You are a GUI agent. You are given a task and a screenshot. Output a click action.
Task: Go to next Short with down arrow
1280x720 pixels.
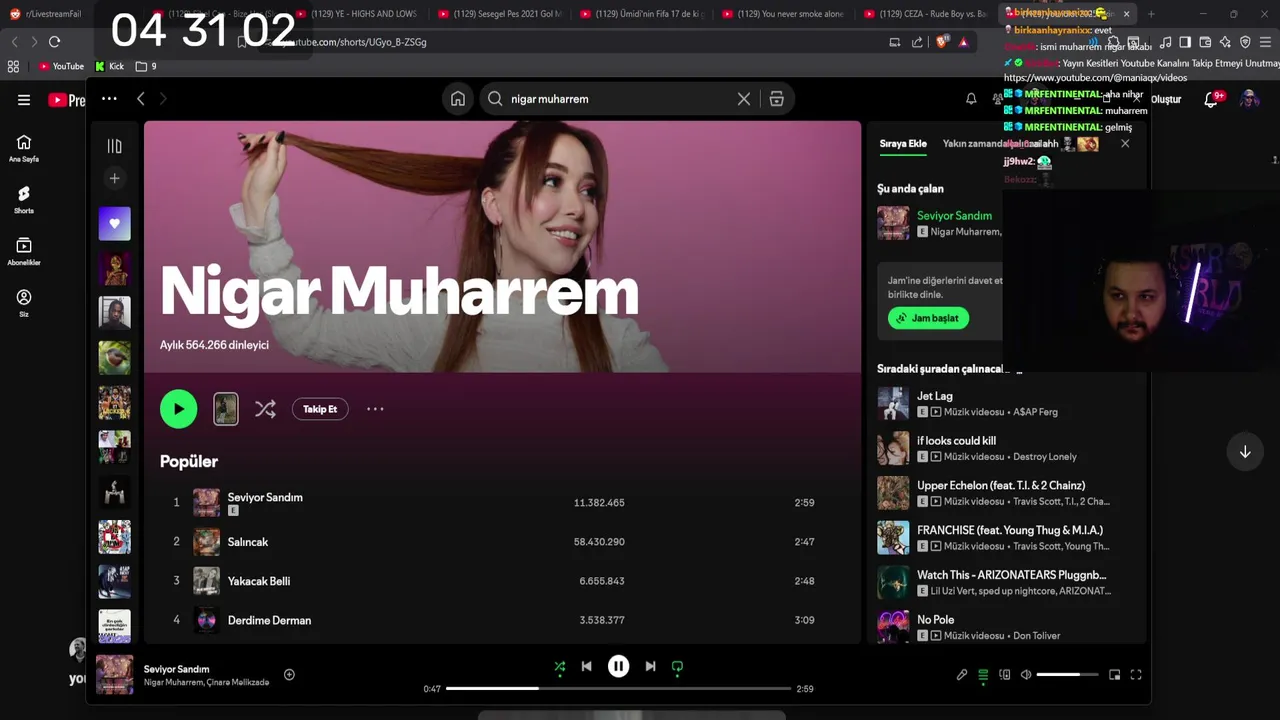click(x=1245, y=452)
